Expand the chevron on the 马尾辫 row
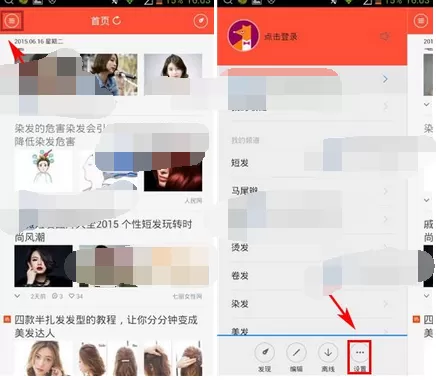Screen dimensions: 436x380 tap(386, 191)
